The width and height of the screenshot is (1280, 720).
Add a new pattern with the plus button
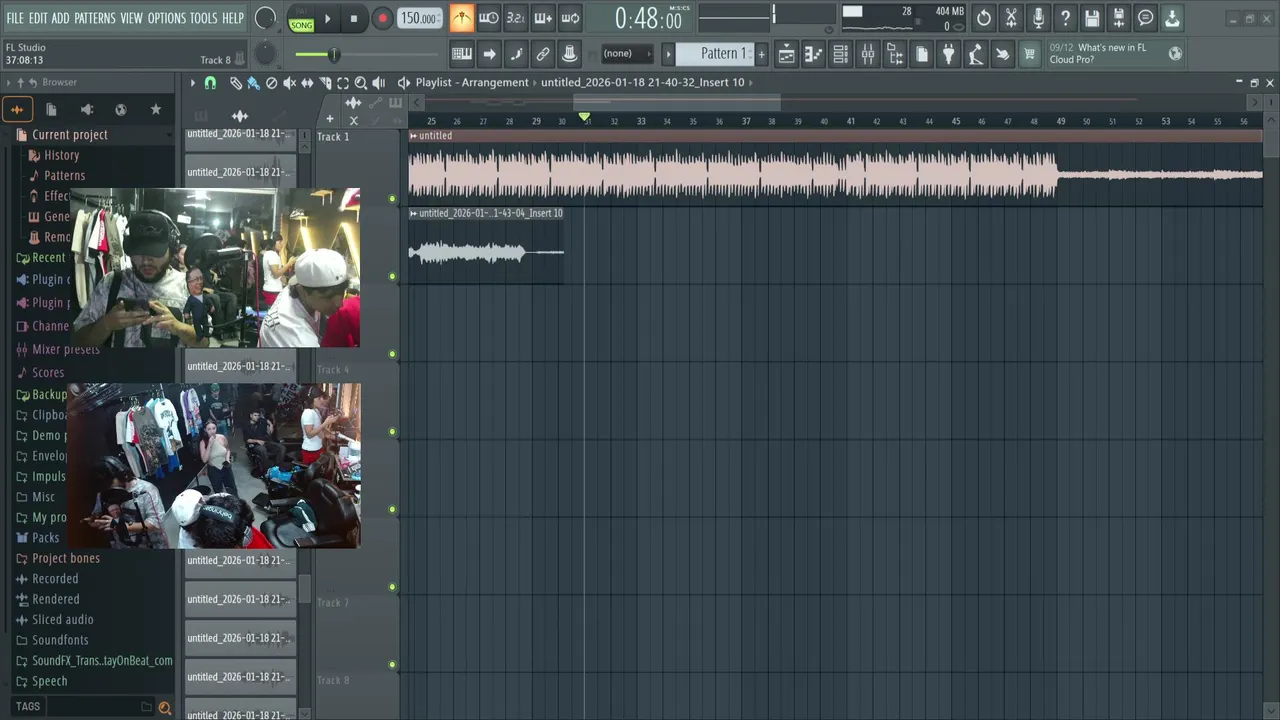tap(761, 54)
